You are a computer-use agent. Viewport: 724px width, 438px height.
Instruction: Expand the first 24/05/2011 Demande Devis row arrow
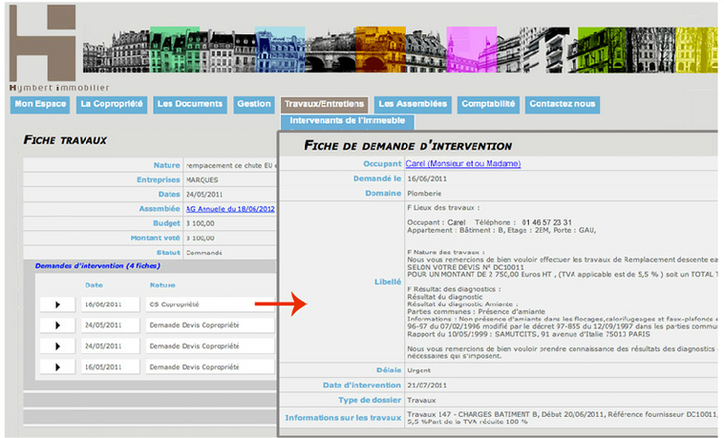coord(58,325)
